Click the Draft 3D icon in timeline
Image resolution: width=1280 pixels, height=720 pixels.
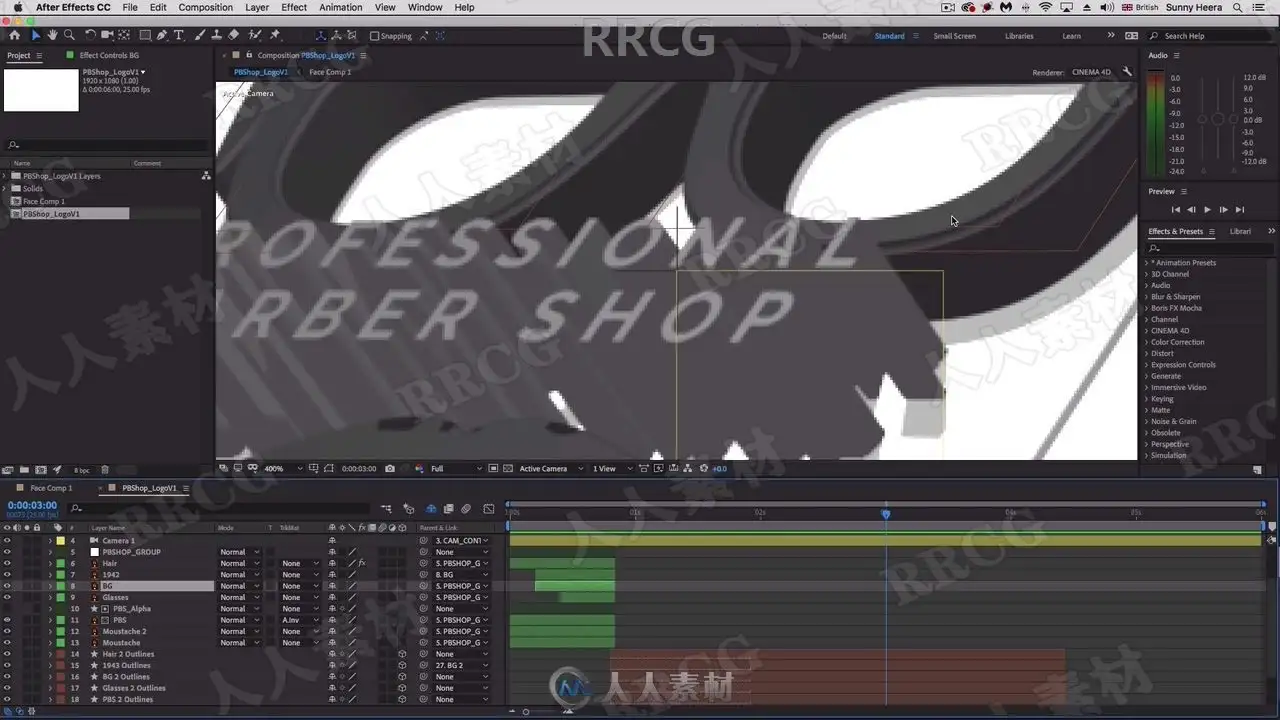click(408, 509)
